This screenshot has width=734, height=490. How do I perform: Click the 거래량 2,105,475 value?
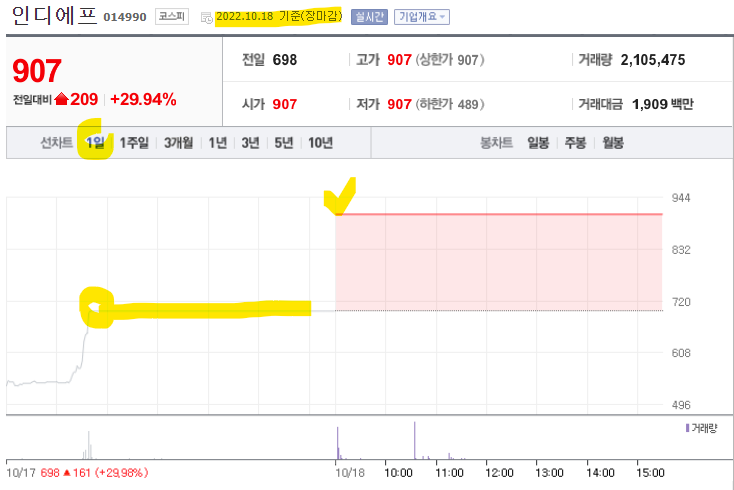[x=653, y=60]
